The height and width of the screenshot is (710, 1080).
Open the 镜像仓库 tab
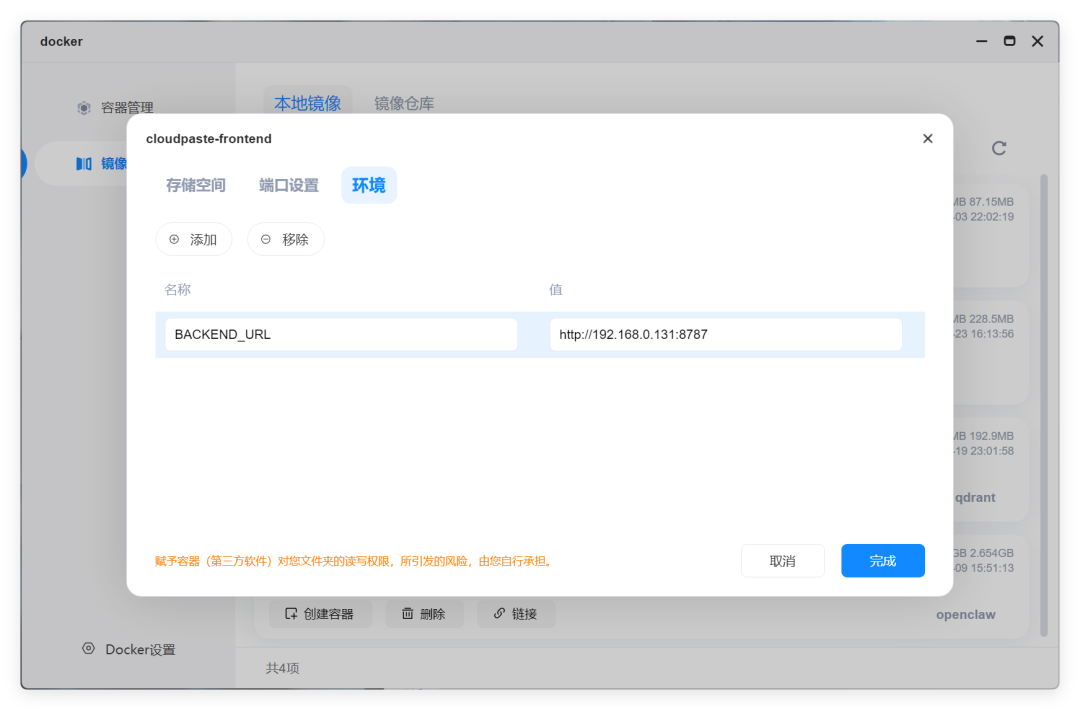pos(403,103)
